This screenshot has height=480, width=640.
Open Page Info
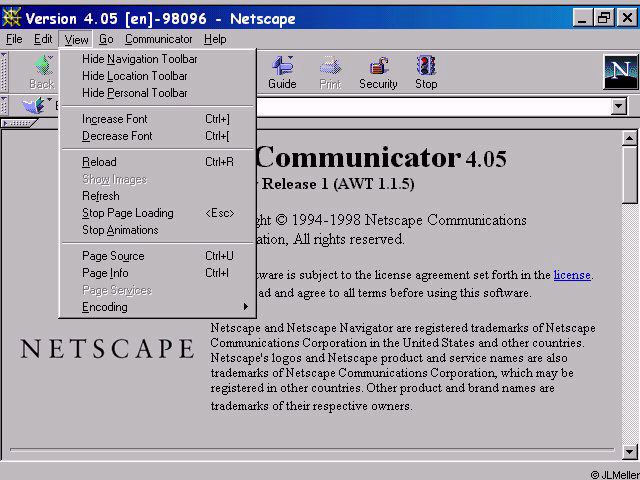(158, 273)
